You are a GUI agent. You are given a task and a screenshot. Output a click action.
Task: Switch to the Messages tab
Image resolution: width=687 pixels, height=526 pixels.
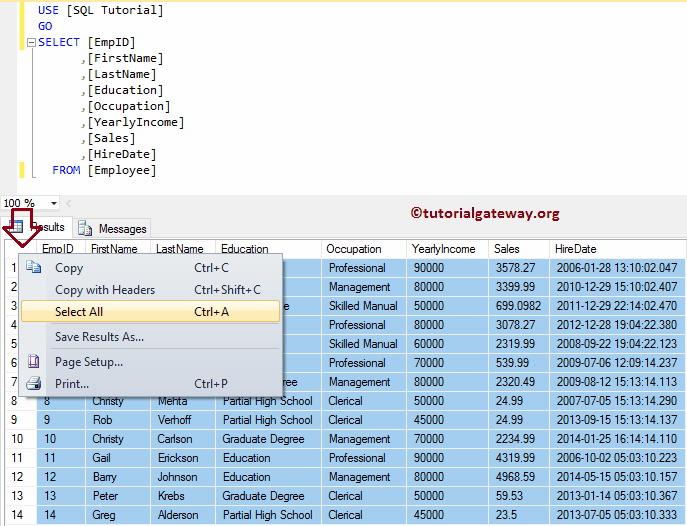[112, 228]
